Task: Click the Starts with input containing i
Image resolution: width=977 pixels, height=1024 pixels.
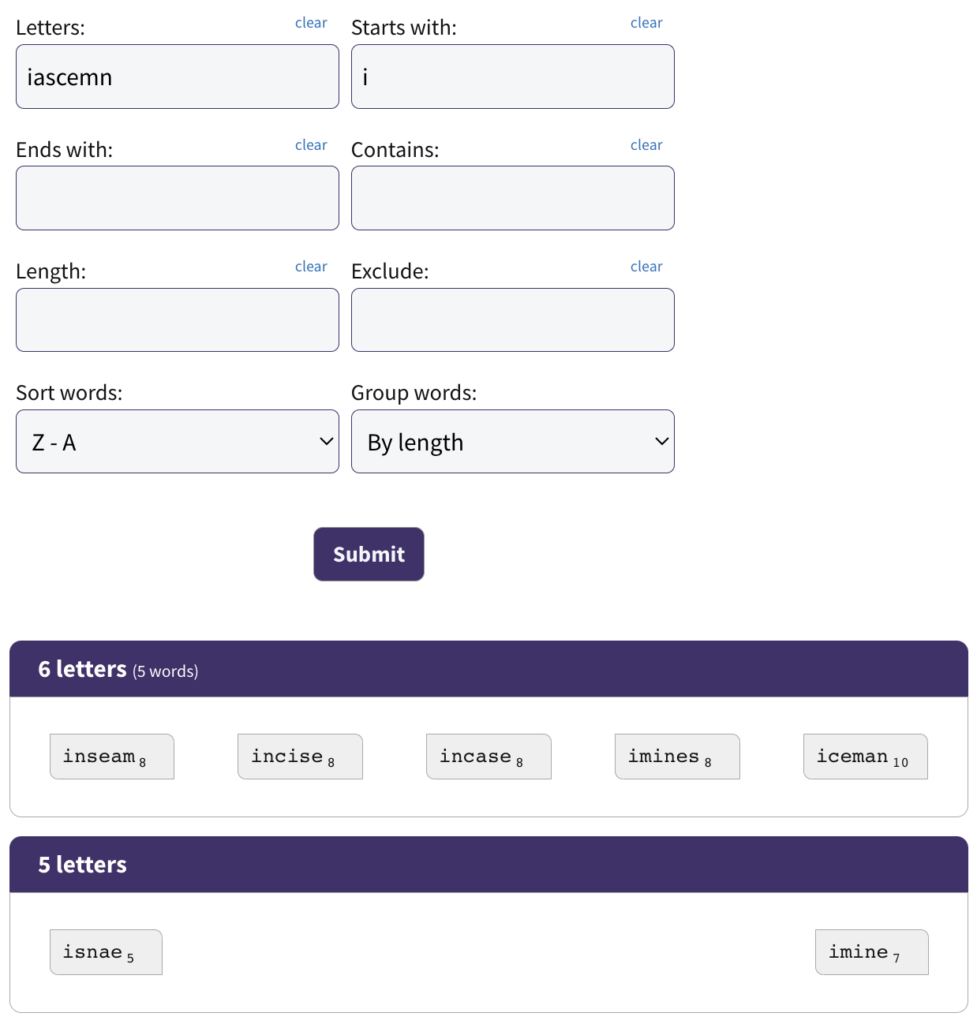Action: tap(512, 76)
